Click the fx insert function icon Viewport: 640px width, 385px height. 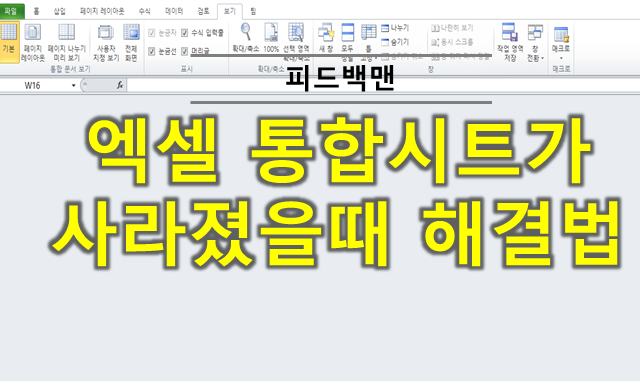pyautogui.click(x=120, y=85)
